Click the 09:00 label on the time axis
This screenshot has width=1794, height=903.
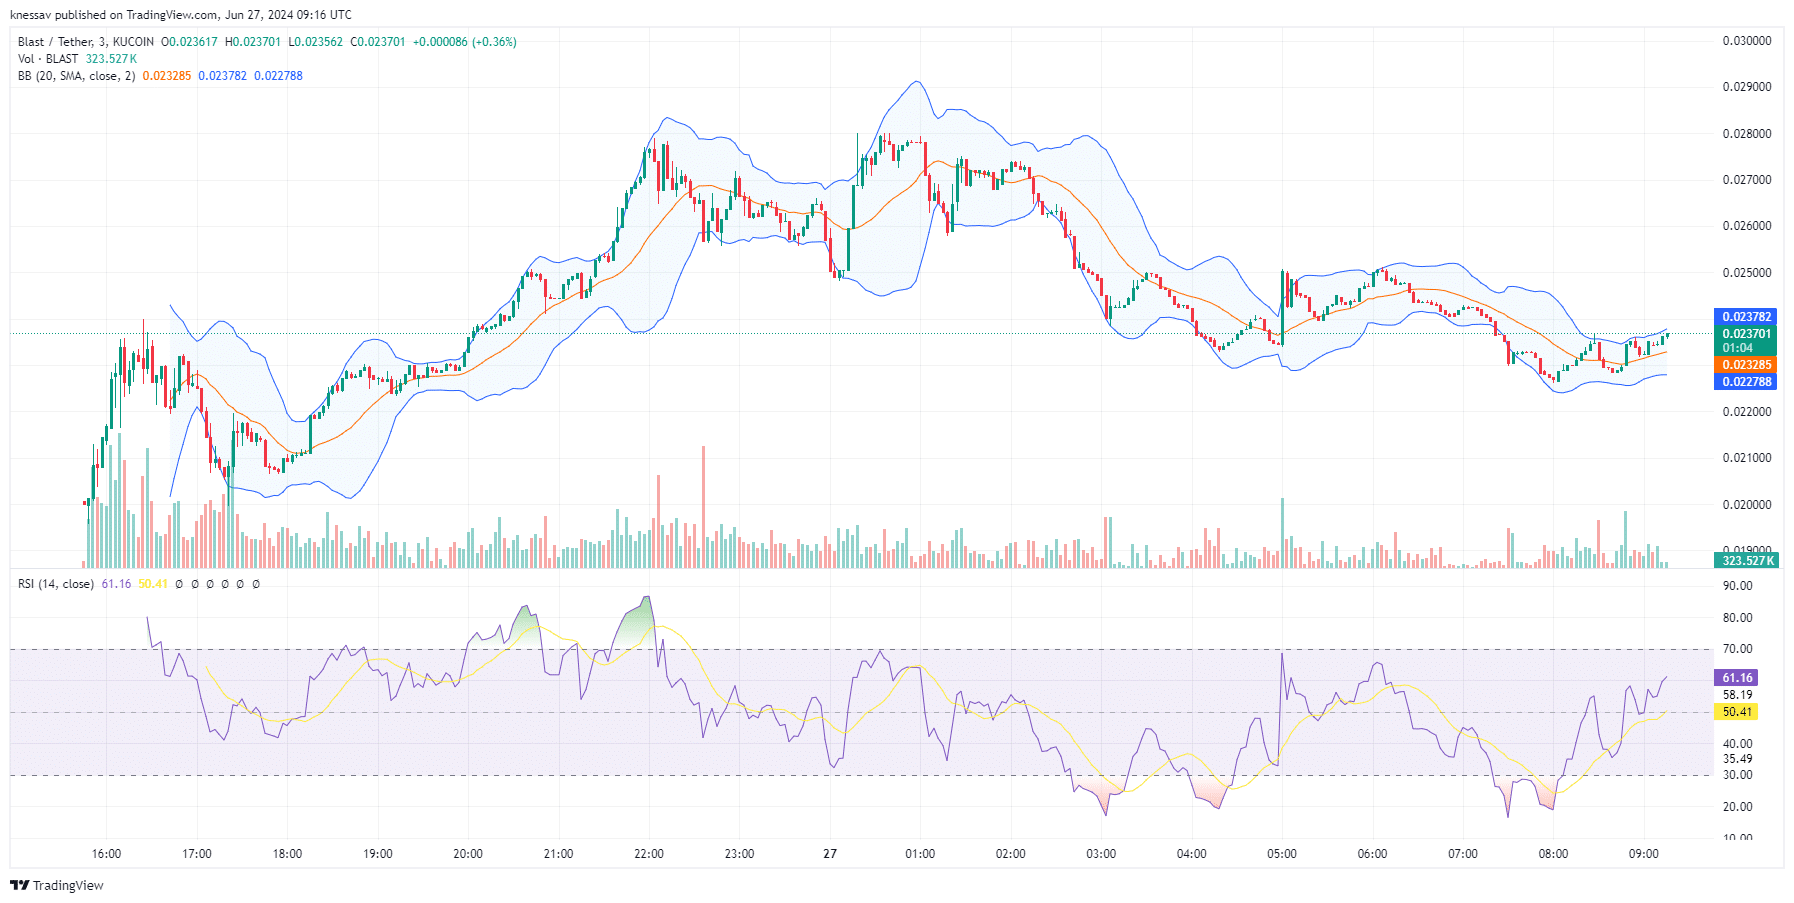[1644, 854]
